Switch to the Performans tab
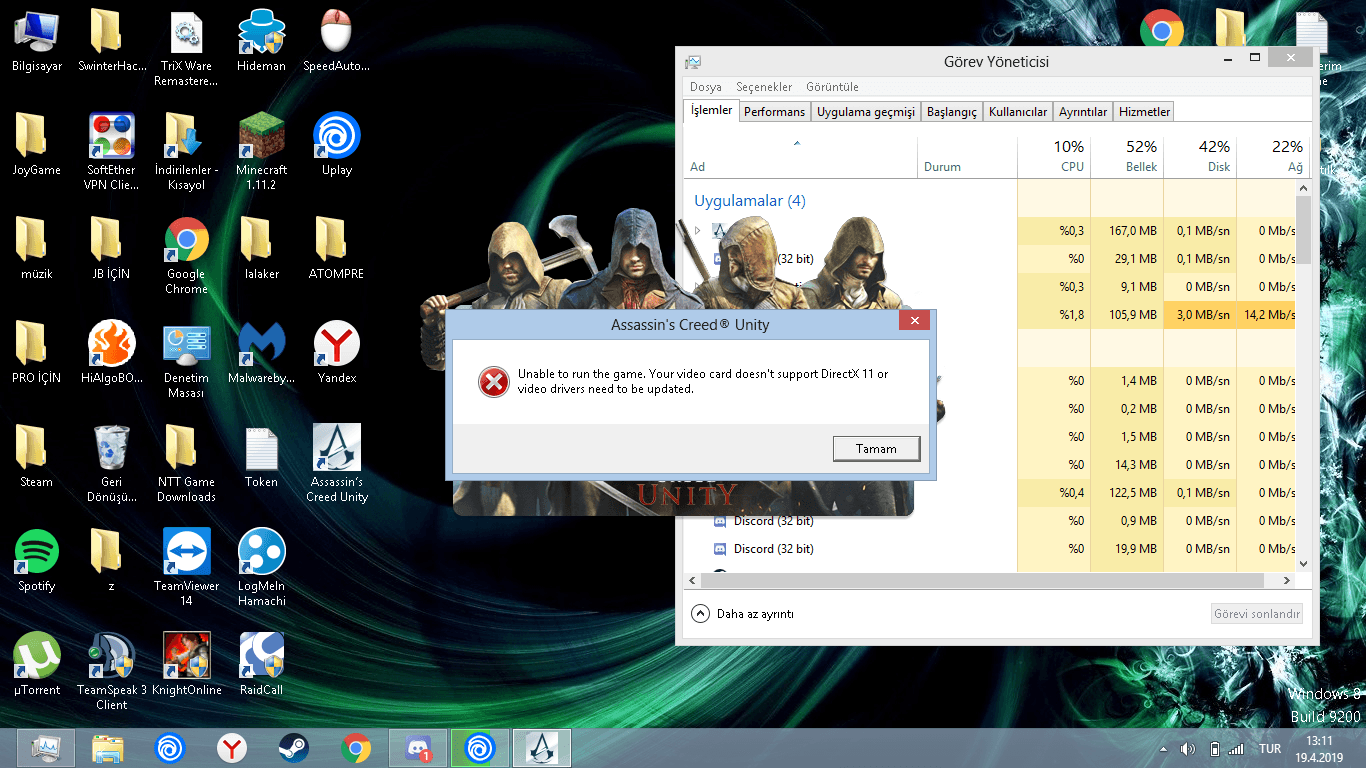Image resolution: width=1366 pixels, height=768 pixels. point(774,112)
